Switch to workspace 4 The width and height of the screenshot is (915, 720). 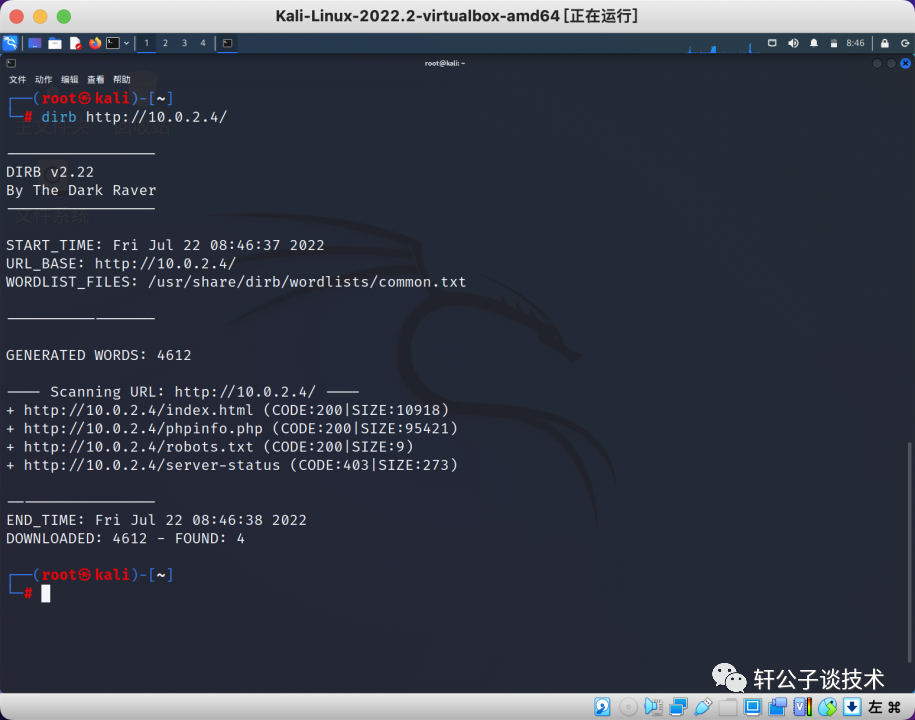(202, 43)
